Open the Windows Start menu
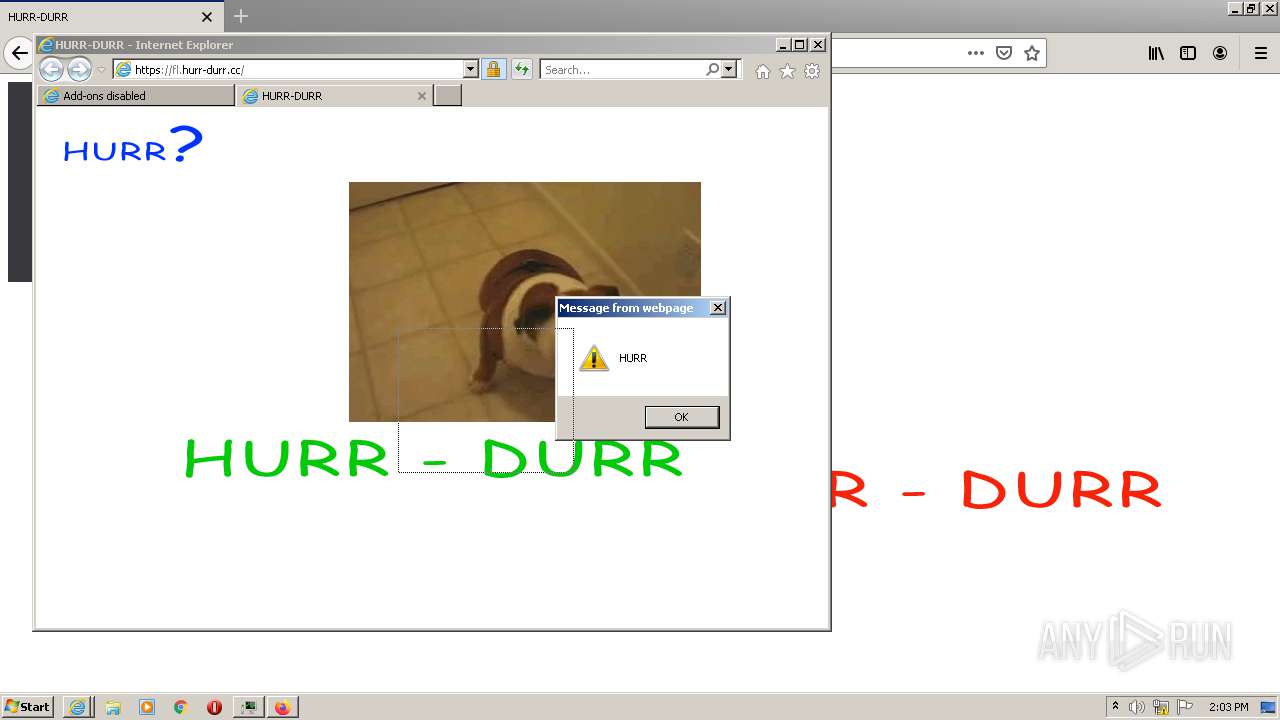The image size is (1280, 720). (x=28, y=707)
